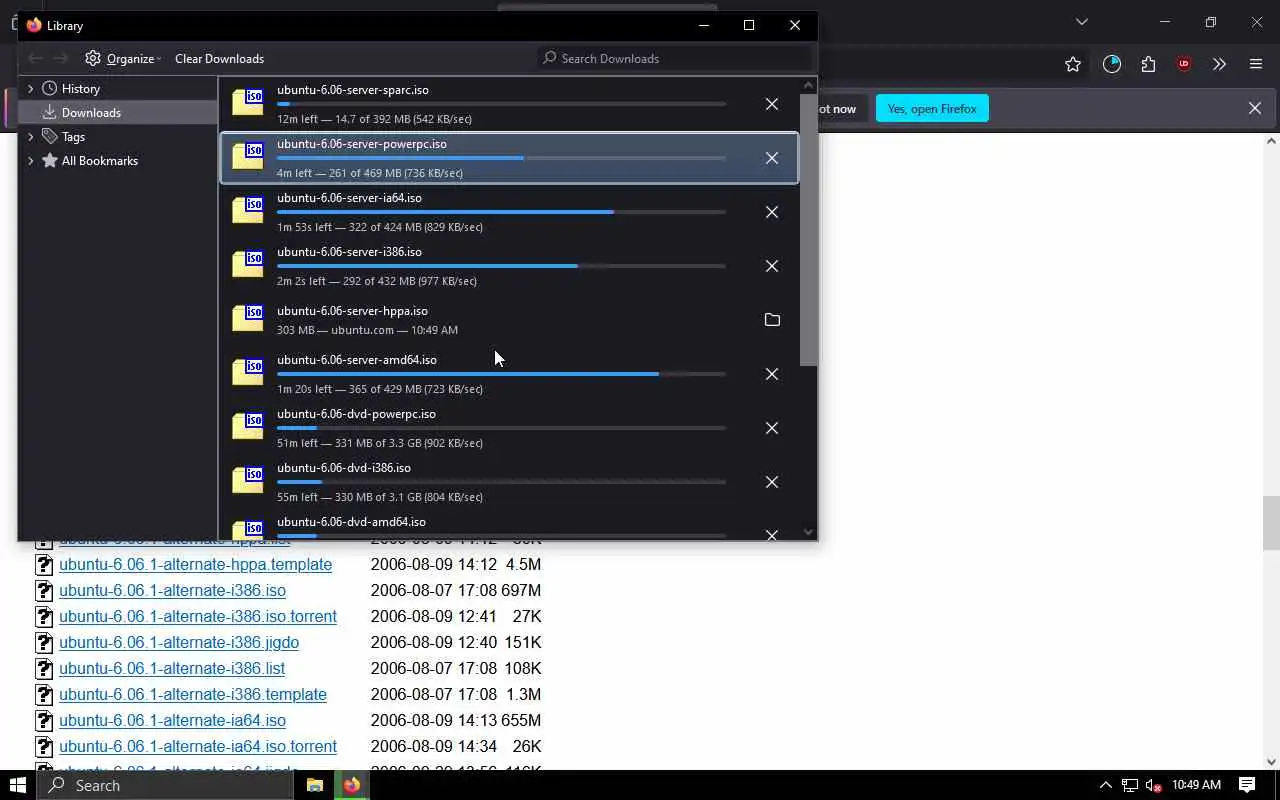Select the ubuntu-6.06-server-hppa.iso file name
The height and width of the screenshot is (800, 1280).
(x=352, y=311)
